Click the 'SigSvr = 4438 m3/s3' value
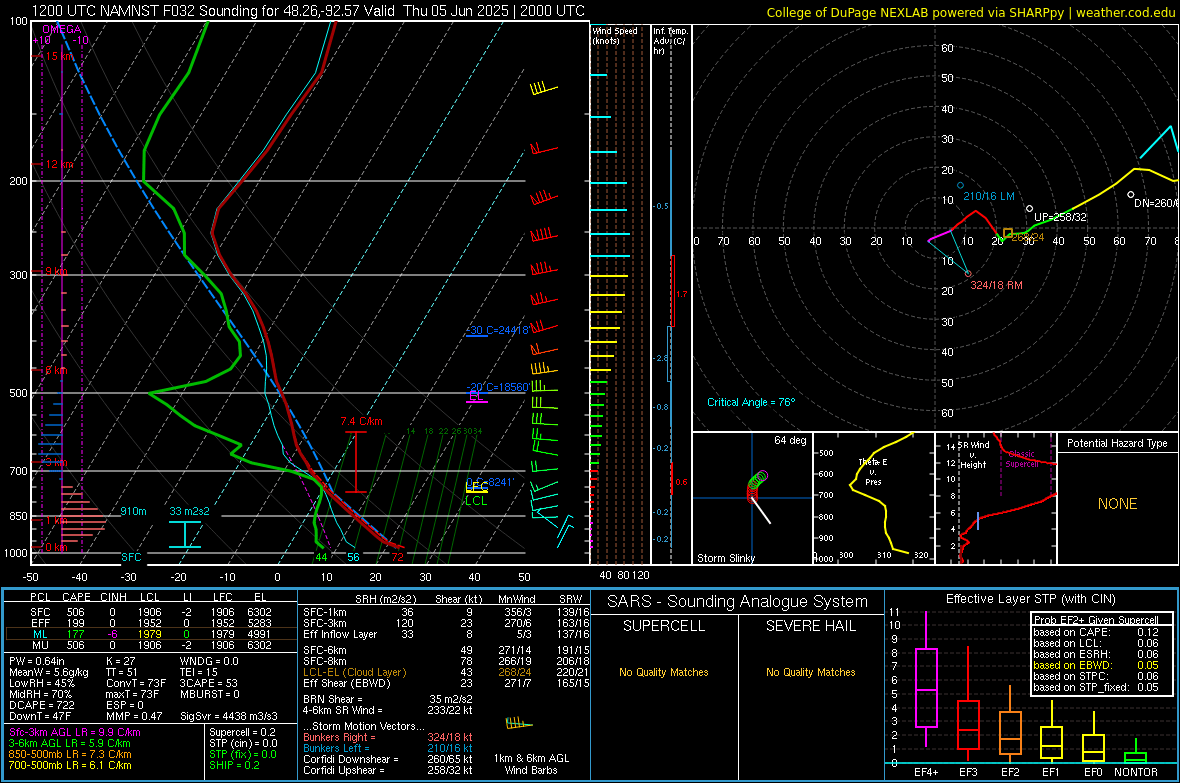 [229, 716]
